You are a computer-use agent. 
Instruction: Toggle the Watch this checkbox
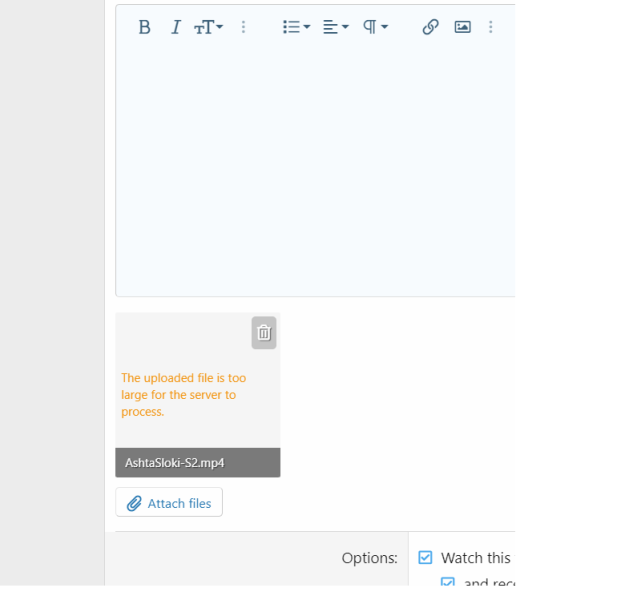coord(425,558)
